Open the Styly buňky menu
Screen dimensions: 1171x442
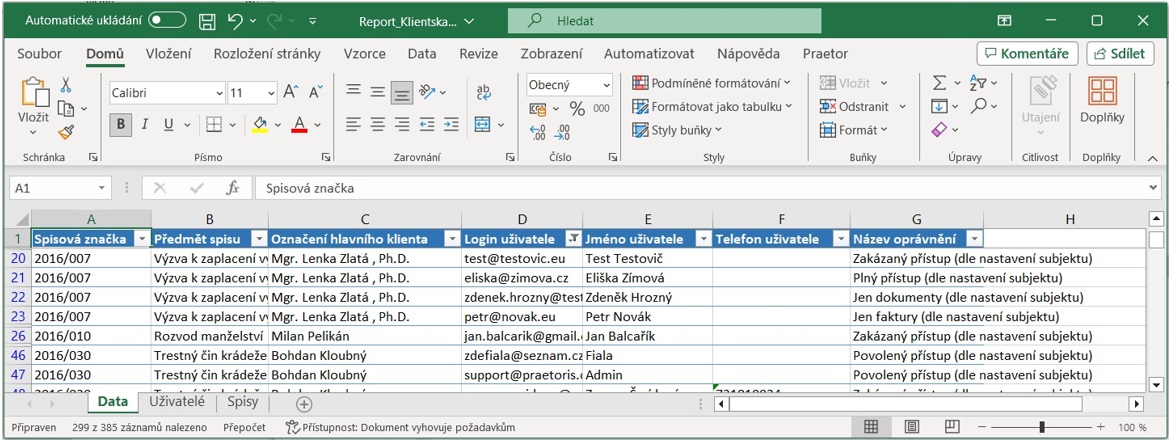tap(677, 131)
